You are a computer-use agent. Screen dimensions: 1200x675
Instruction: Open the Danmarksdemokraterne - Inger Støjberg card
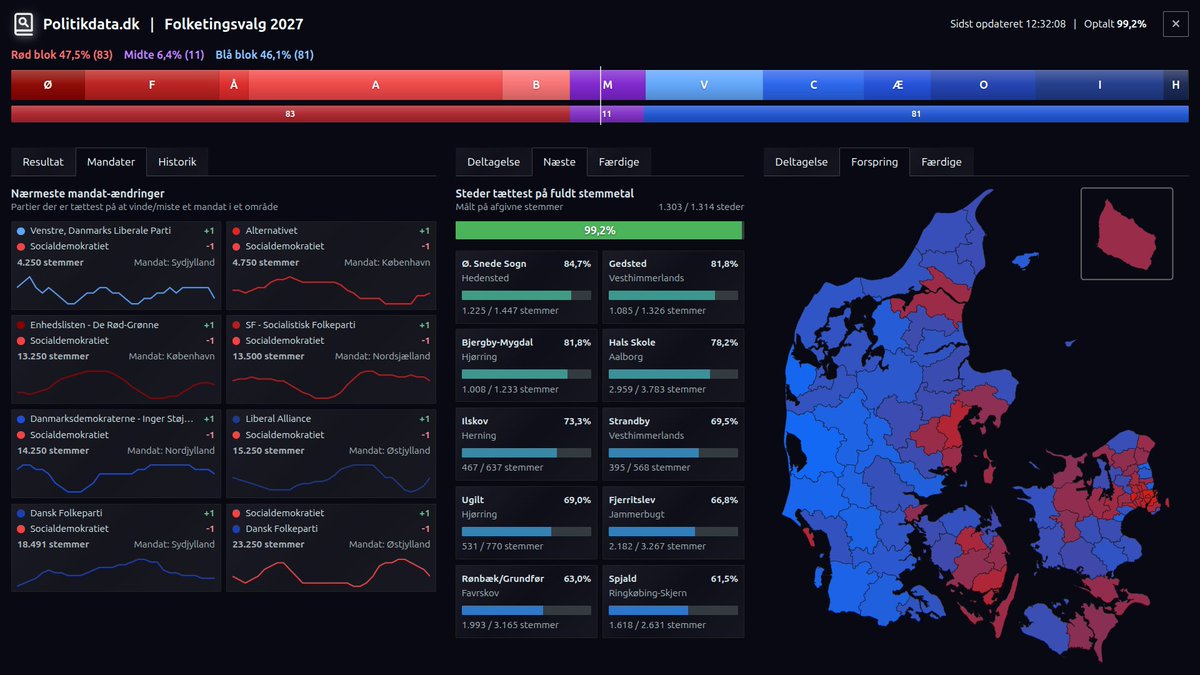(x=116, y=453)
